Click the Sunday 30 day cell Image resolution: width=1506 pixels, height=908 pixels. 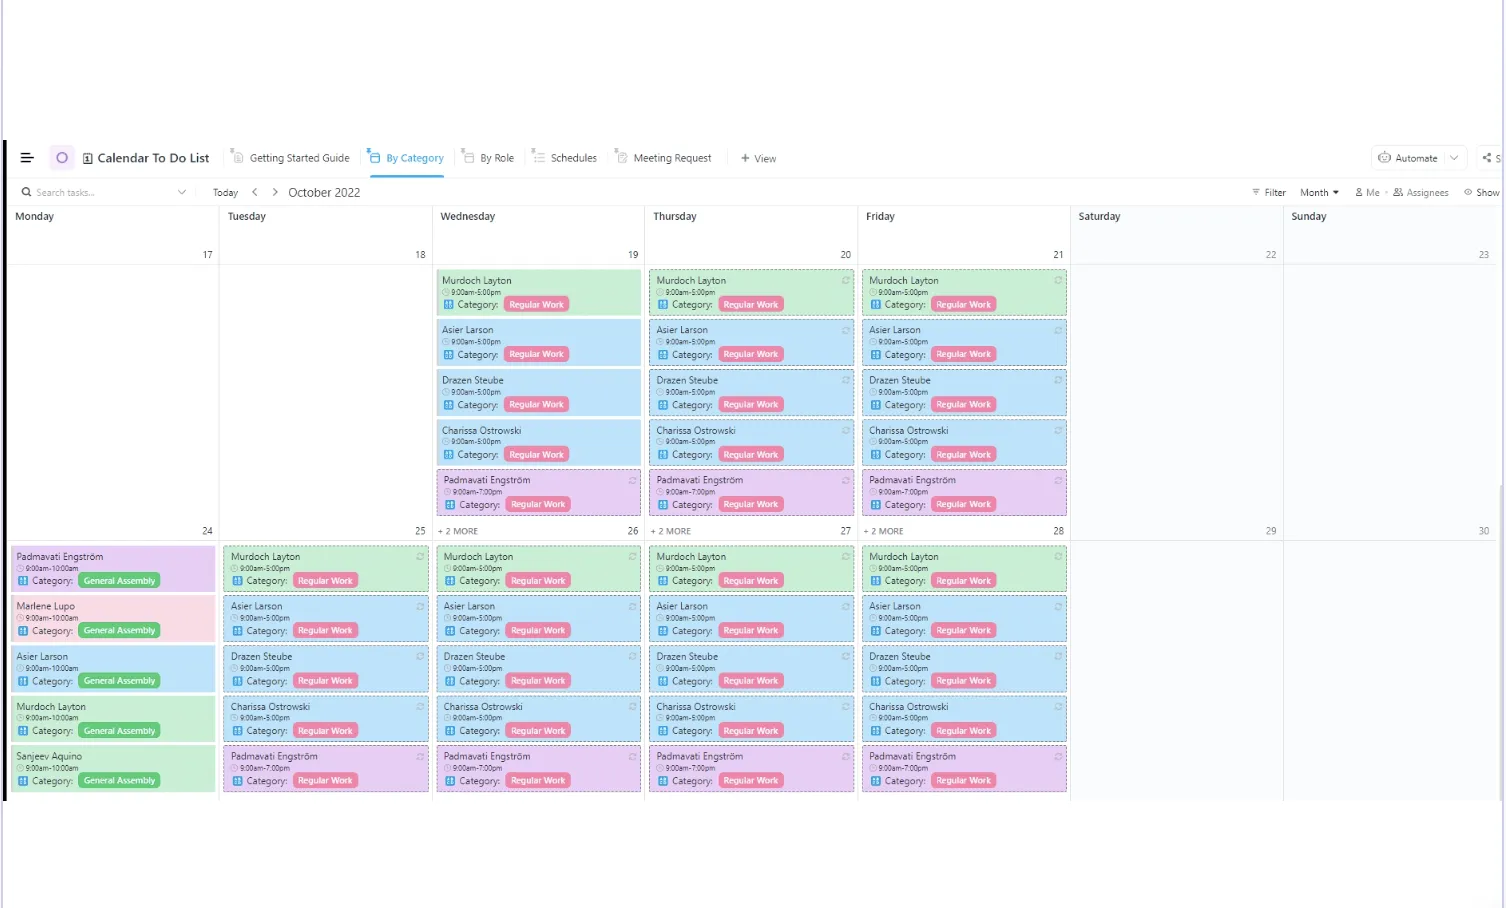tap(1392, 670)
